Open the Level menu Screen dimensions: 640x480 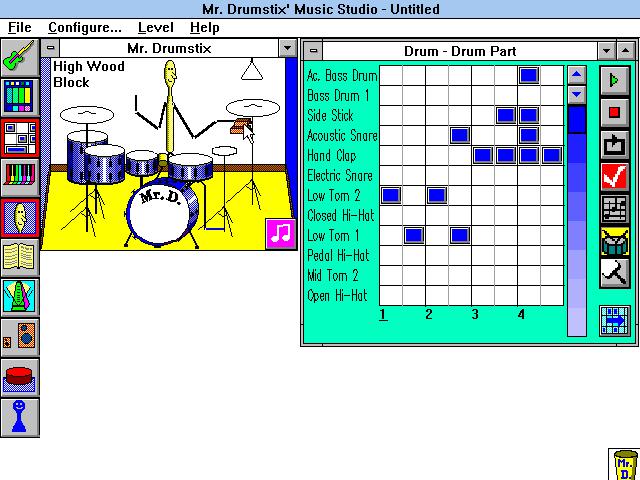(156, 27)
